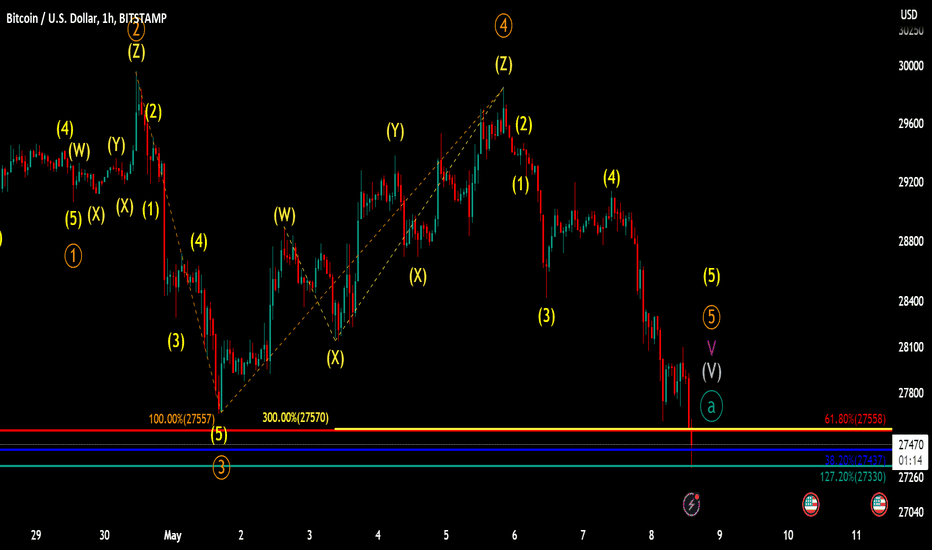Click the (Z) label under circled 4

[x=503, y=64]
